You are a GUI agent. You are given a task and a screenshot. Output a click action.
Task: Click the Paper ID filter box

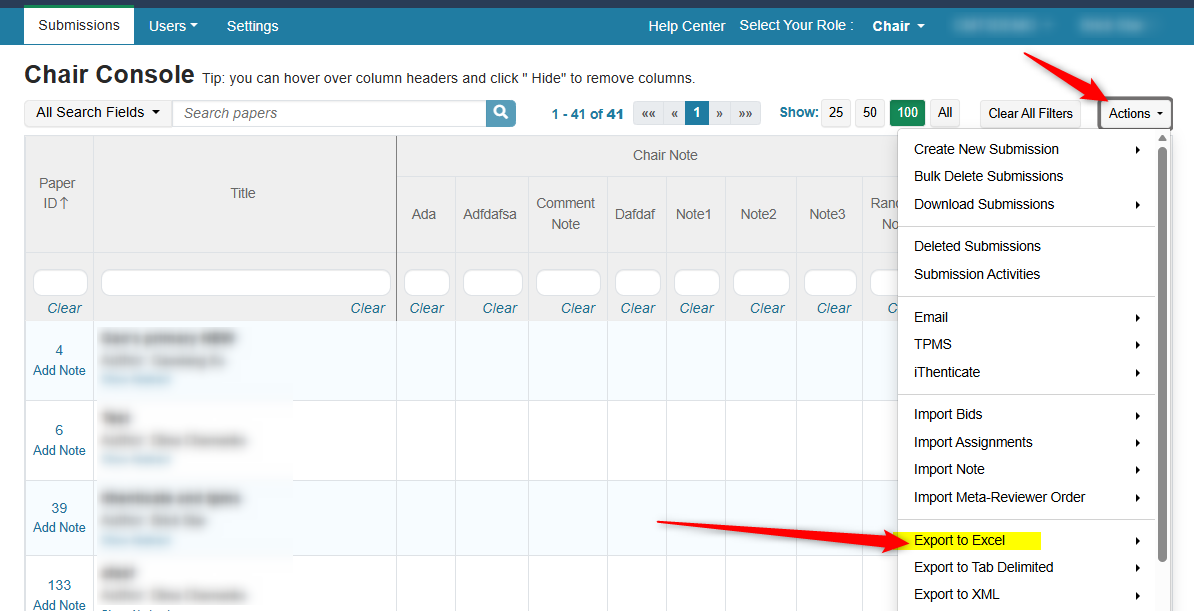click(x=60, y=283)
